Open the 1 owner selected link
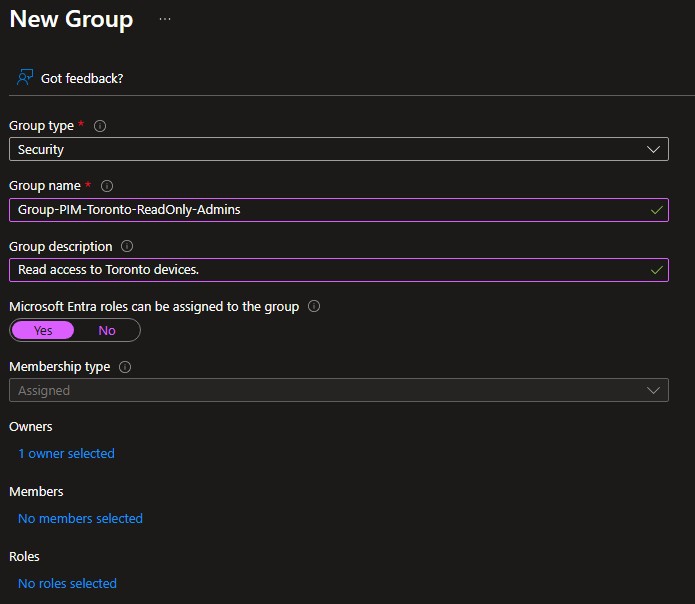 tap(66, 453)
